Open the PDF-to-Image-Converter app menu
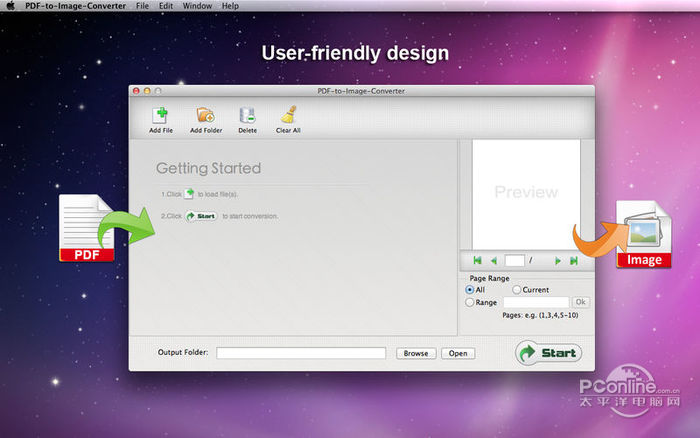 75,6
